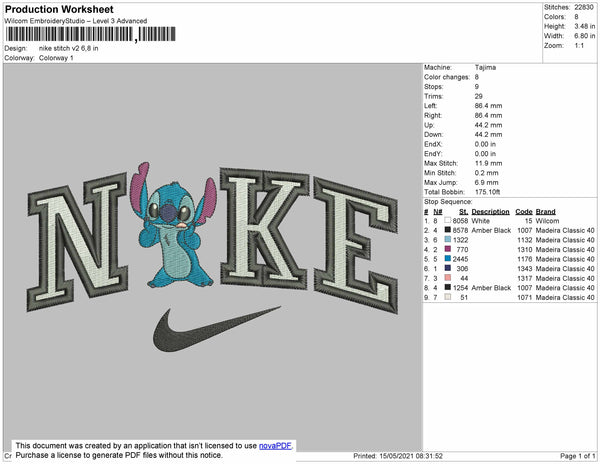The width and height of the screenshot is (600, 464).
Task: Pick the black swatch beside stitch count 1254
Action: [447, 288]
